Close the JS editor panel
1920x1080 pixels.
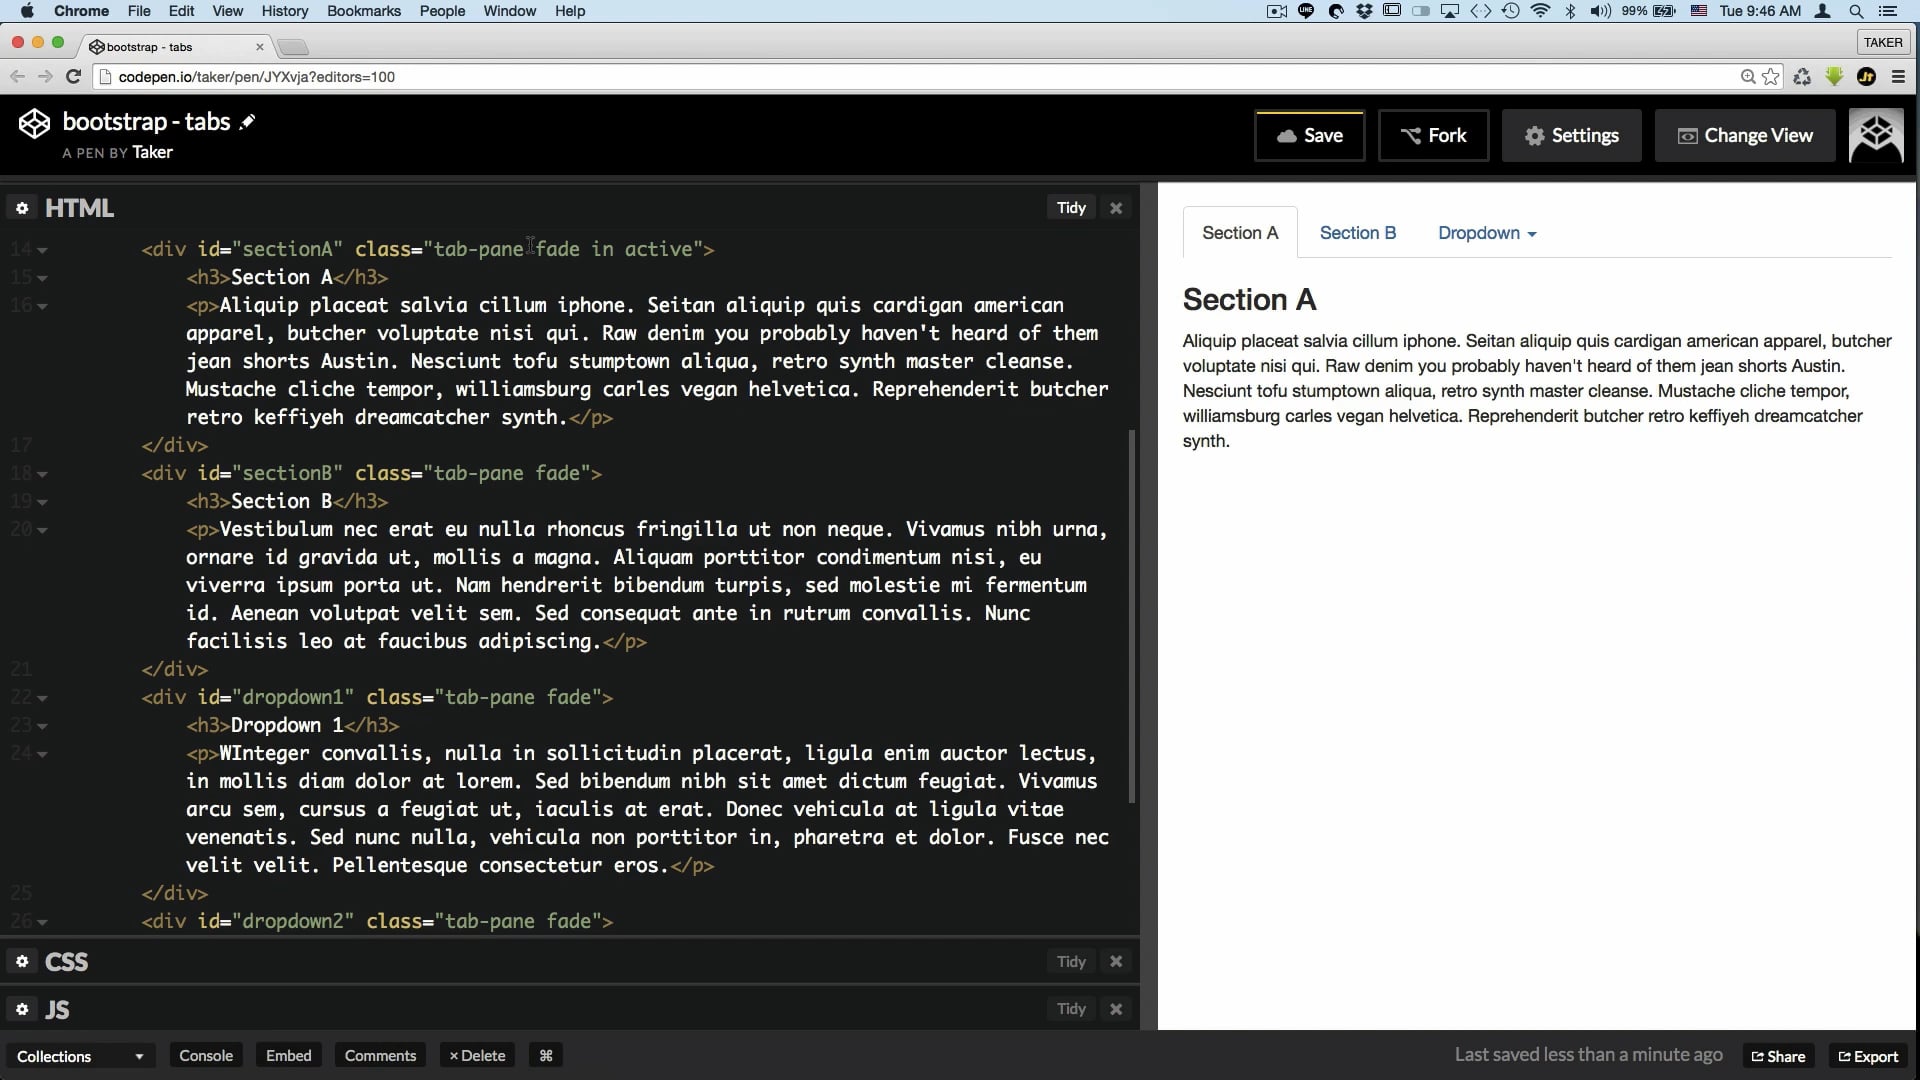click(1116, 1010)
